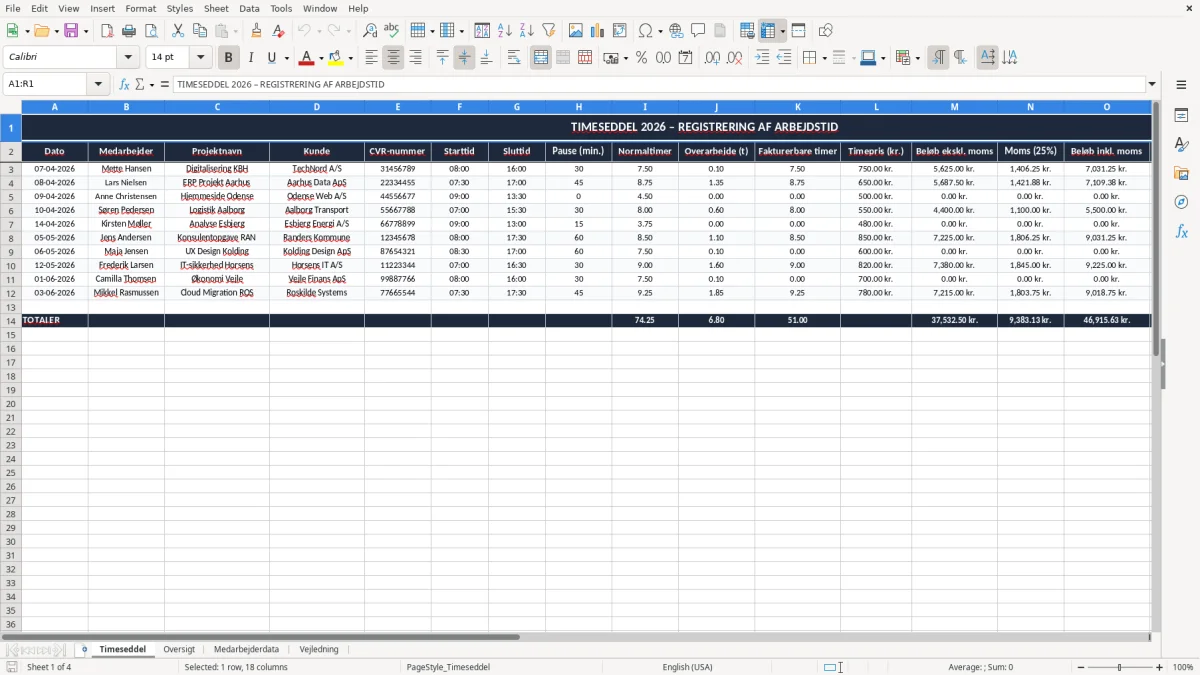Toggle Bold formatting

tap(228, 58)
